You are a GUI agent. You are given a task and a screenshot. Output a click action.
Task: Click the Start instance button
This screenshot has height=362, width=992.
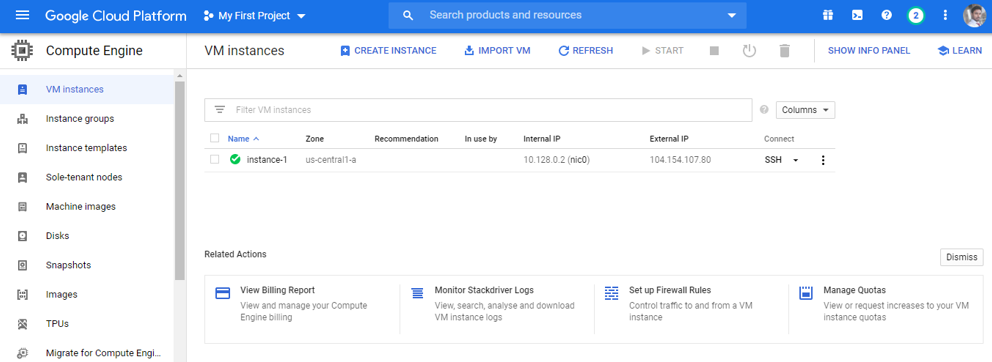663,51
